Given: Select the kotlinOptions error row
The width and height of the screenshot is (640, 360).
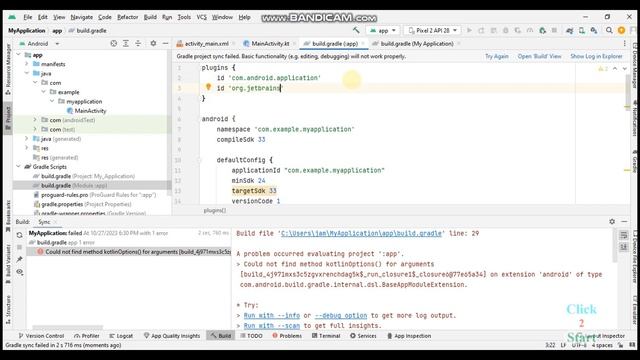Looking at the screenshot, I should [129, 252].
